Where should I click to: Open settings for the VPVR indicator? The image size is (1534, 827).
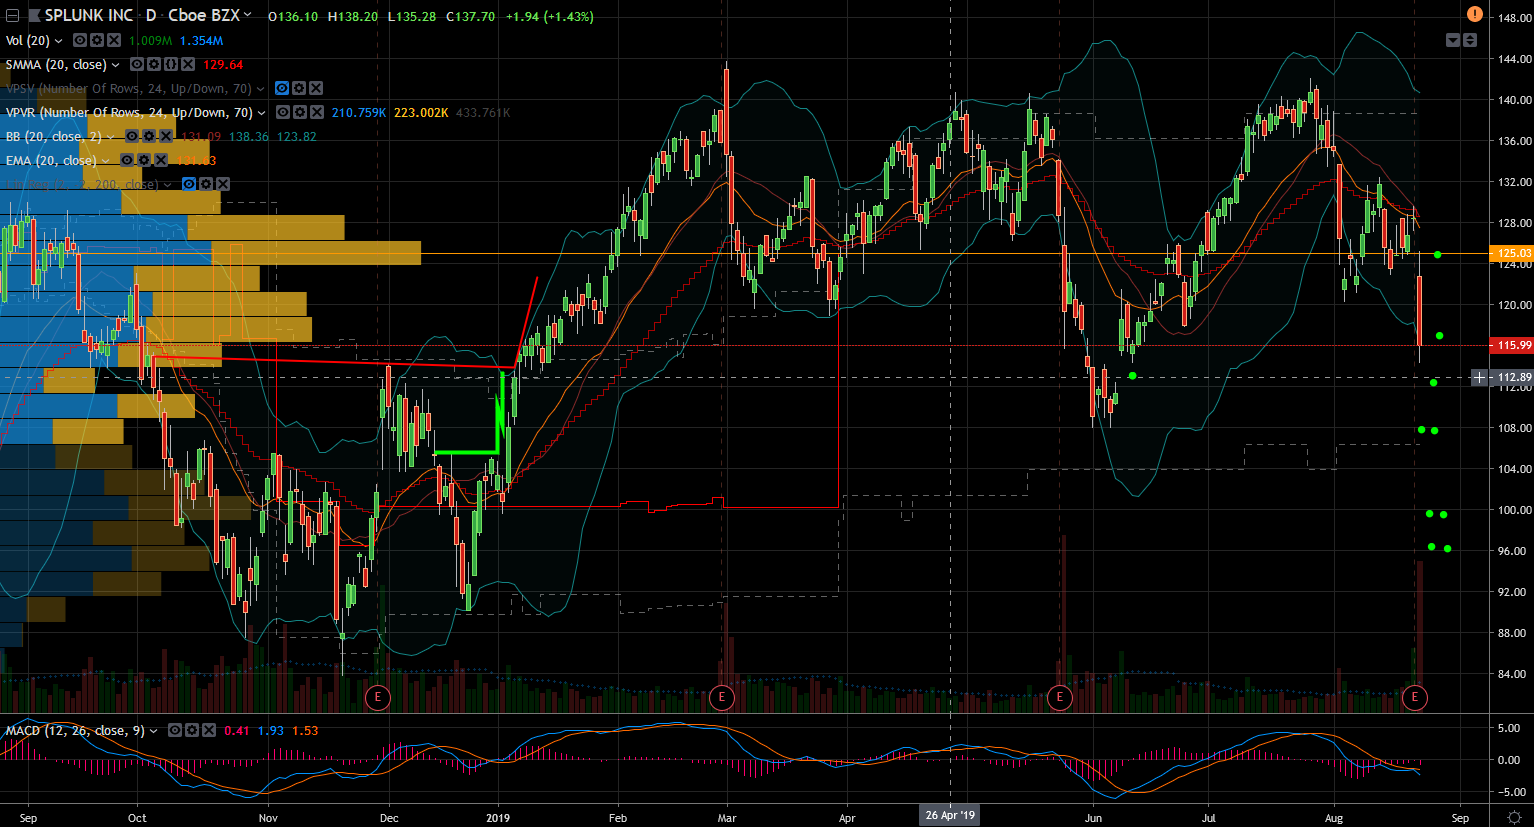[300, 112]
